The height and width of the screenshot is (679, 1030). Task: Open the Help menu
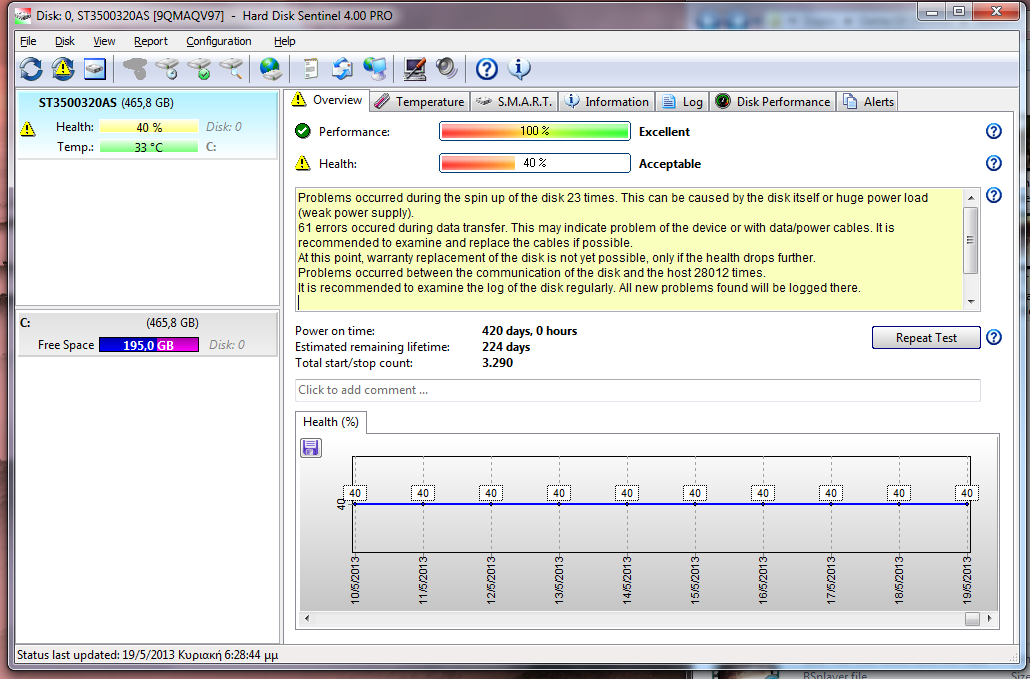pos(284,41)
